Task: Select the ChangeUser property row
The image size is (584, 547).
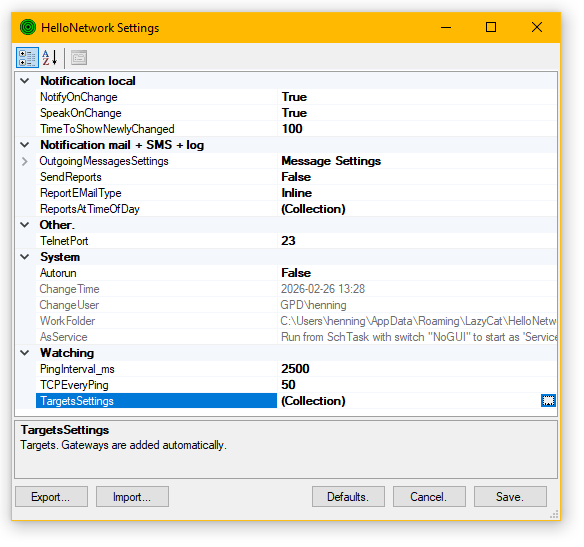Action: [296, 305]
